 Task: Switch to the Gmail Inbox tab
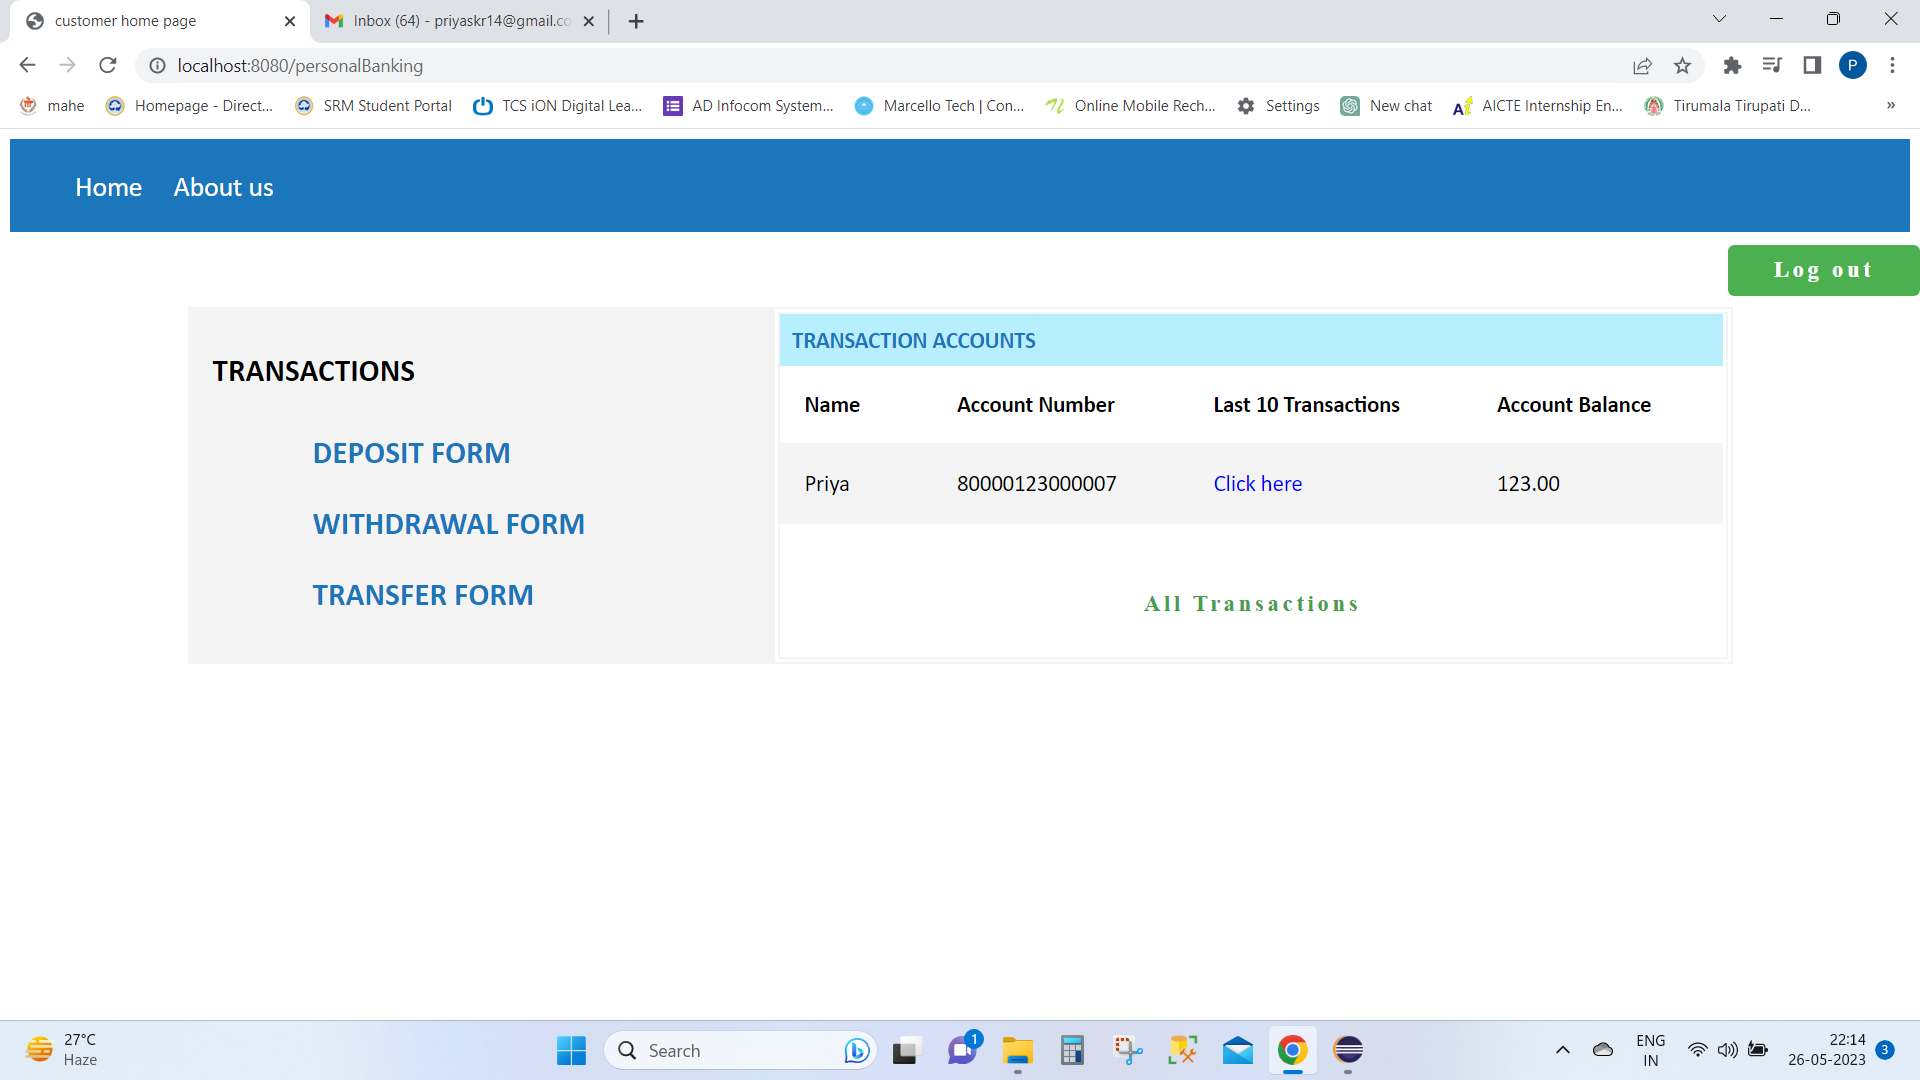448,20
